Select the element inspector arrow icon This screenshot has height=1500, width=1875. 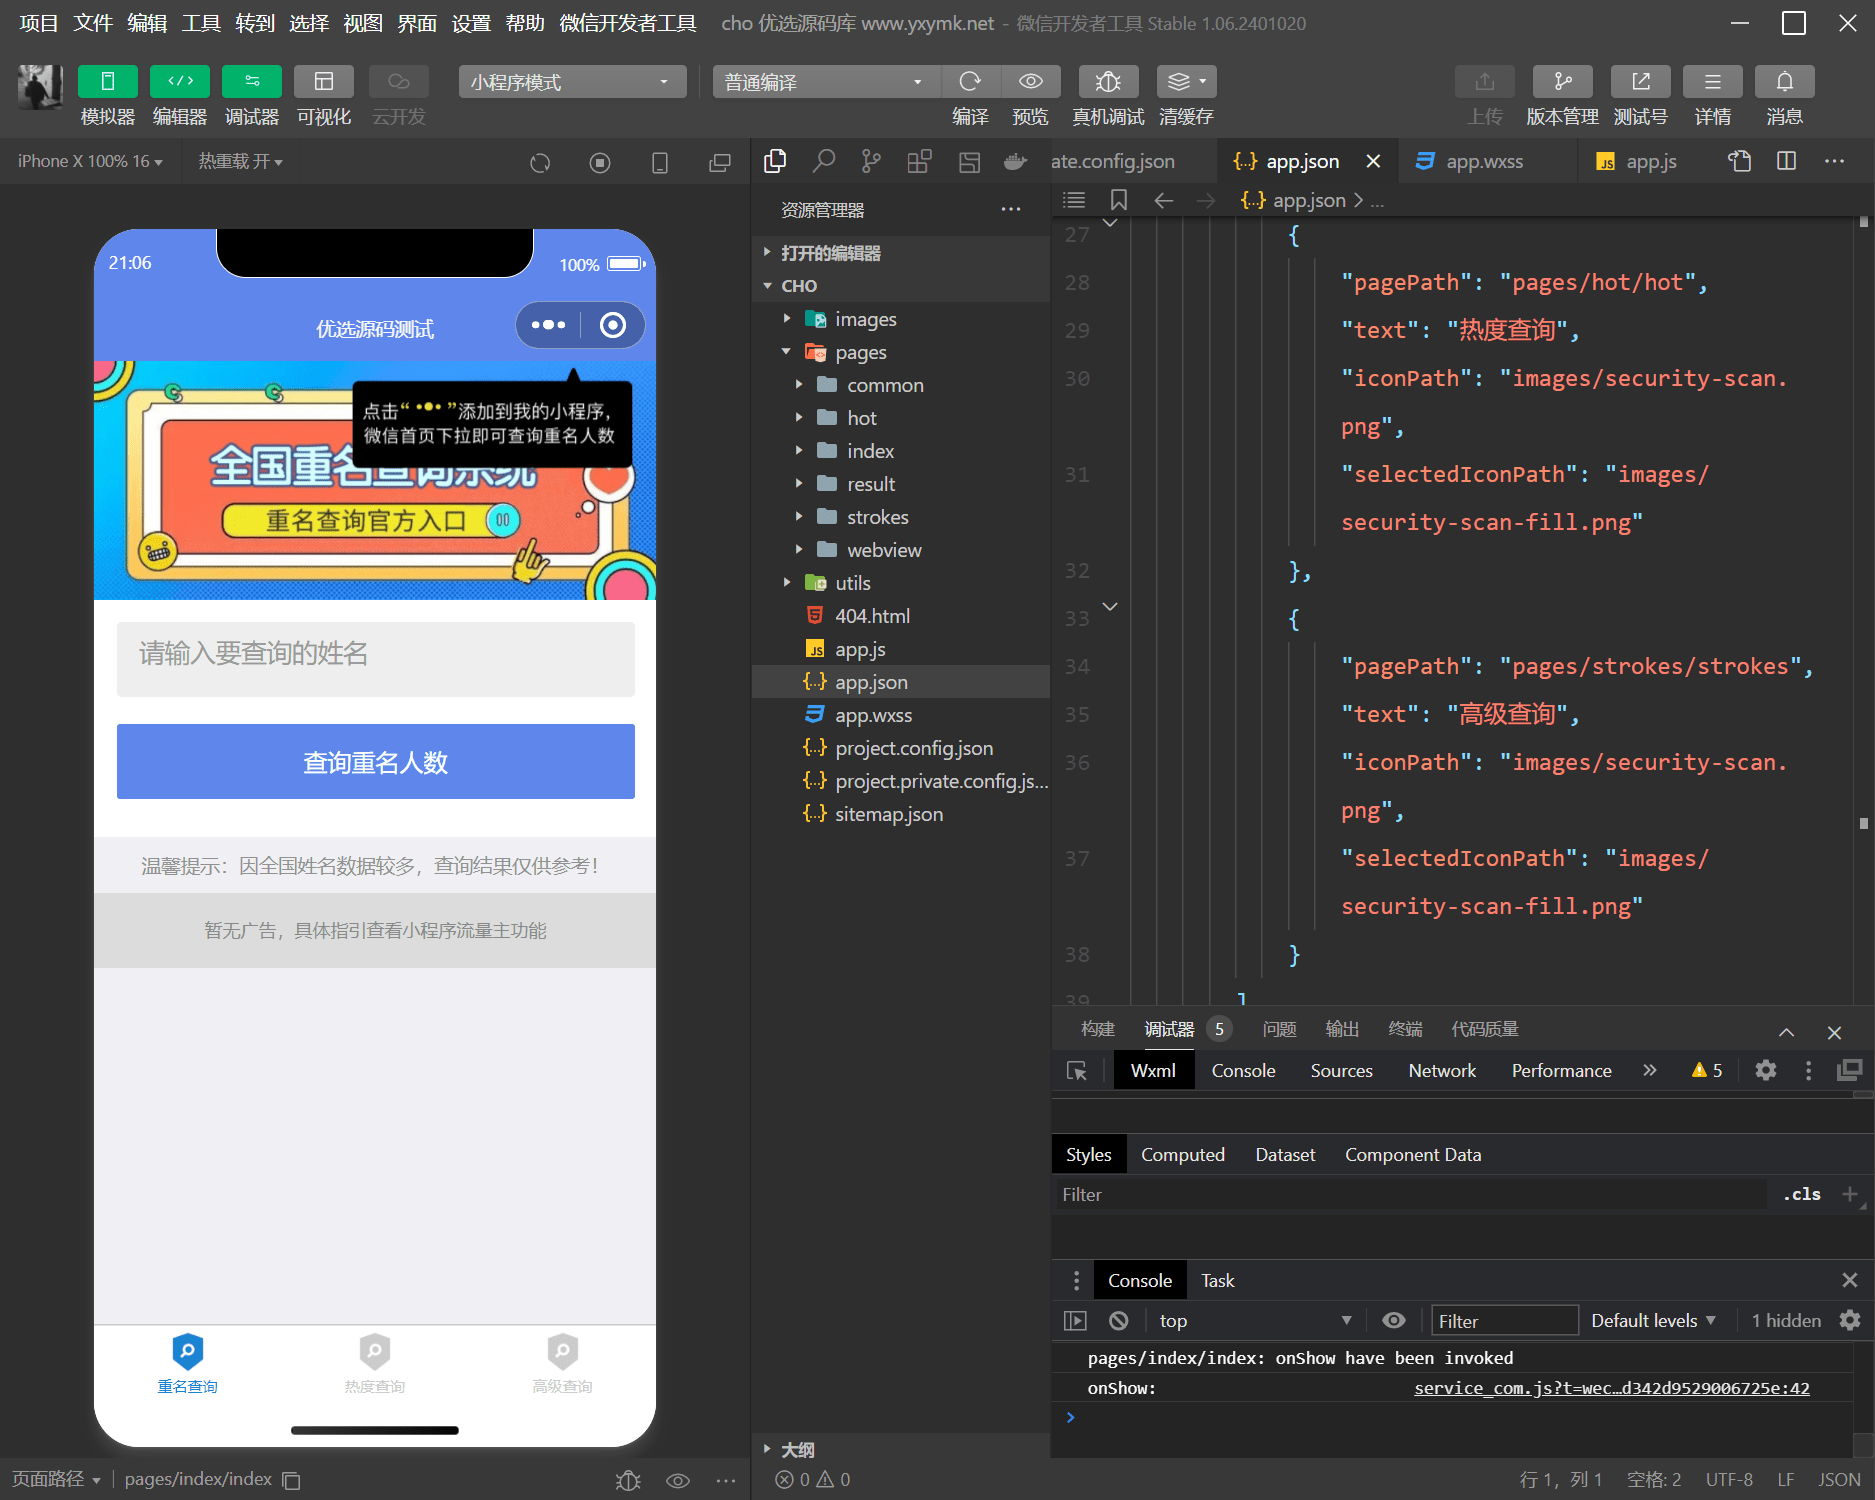(x=1077, y=1071)
